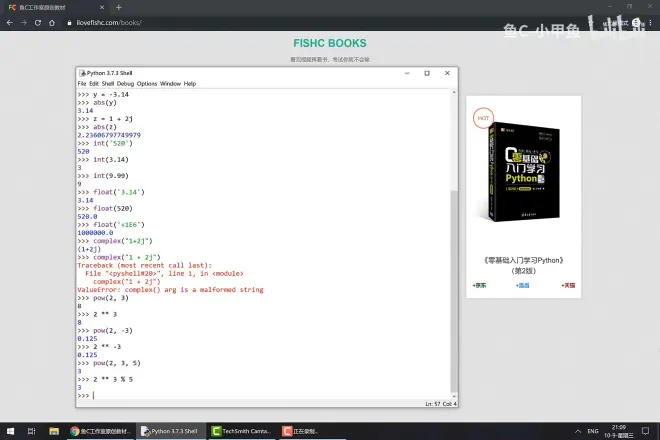This screenshot has width=660, height=440.
Task: Click the browser home icon
Action: pos(53,22)
